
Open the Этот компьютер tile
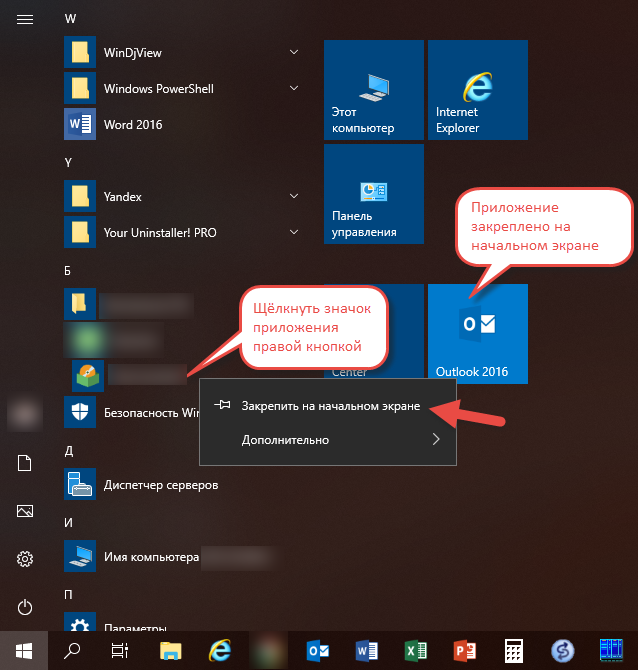(373, 90)
